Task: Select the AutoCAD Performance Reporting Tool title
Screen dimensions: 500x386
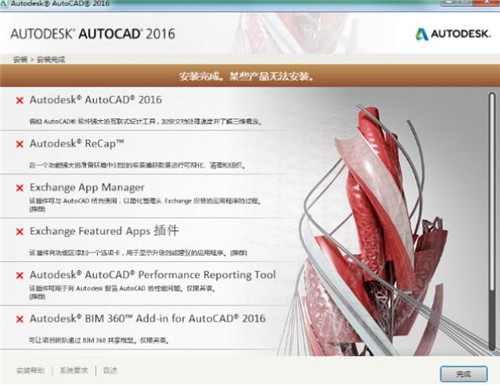Action: click(153, 275)
